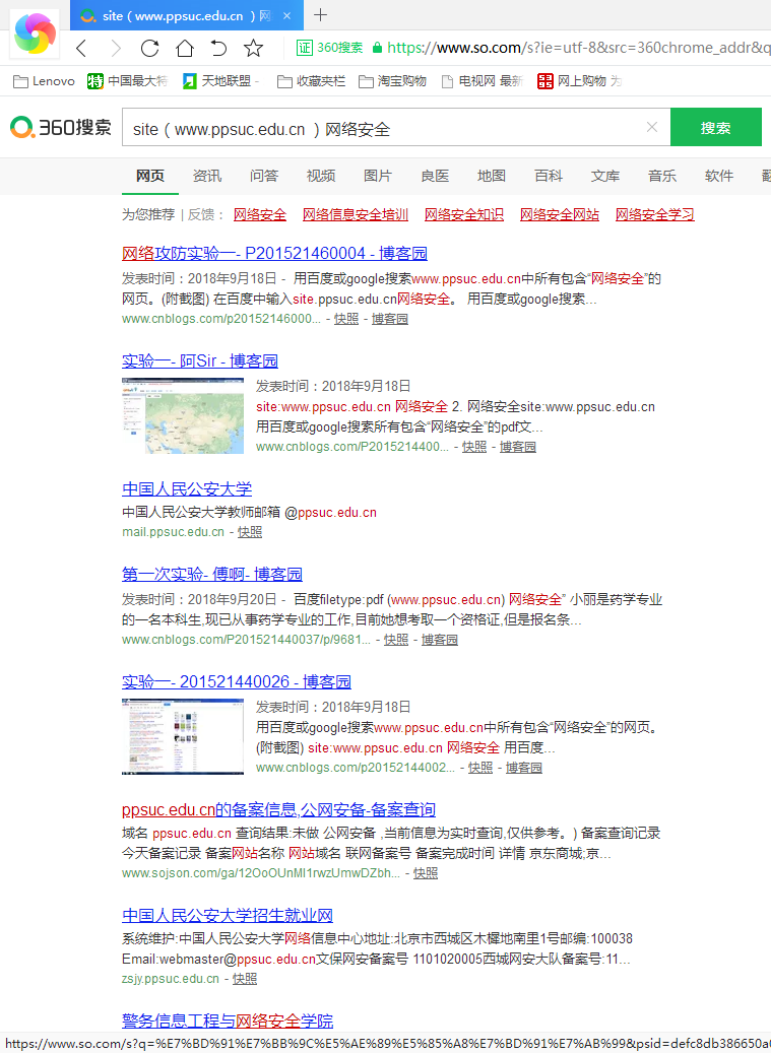
Task: Switch to the 良医 tab
Action: [x=434, y=176]
